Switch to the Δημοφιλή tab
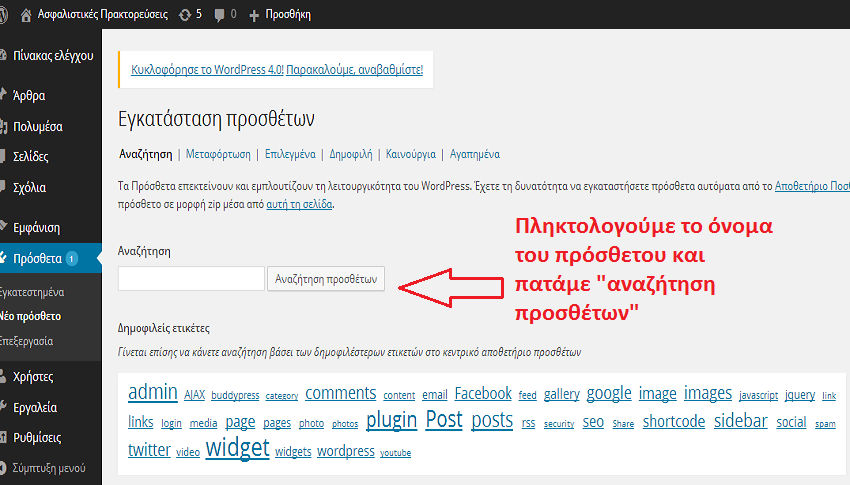The image size is (850, 485). (351, 154)
